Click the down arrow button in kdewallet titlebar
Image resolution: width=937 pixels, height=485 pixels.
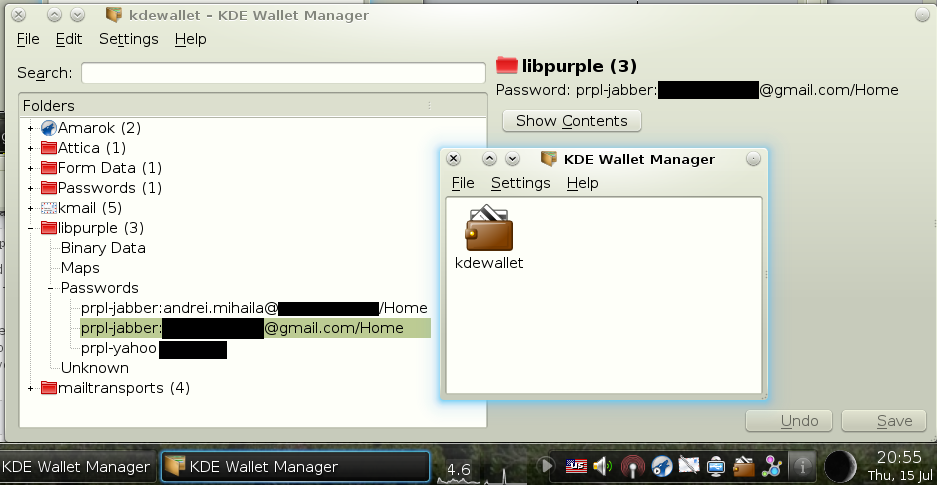[77, 14]
